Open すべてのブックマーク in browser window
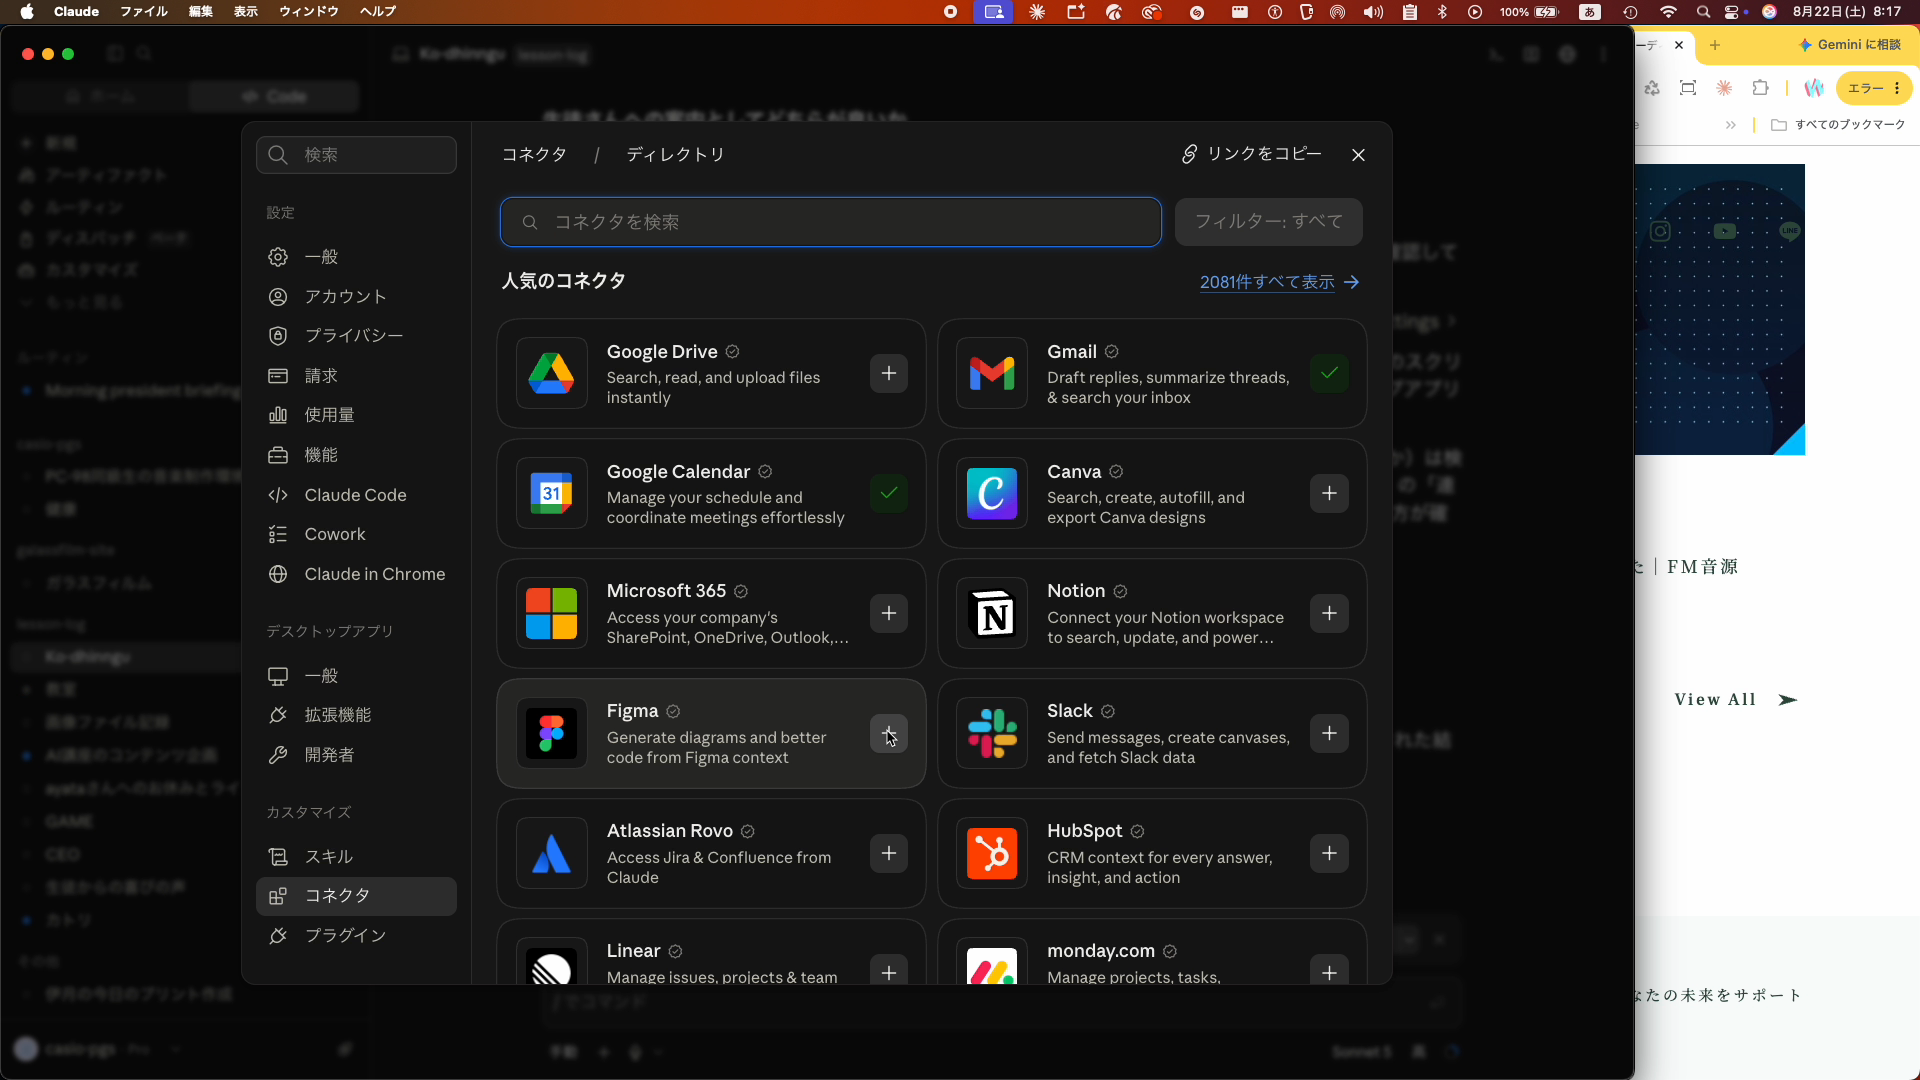This screenshot has height=1080, width=1920. [x=1838, y=125]
